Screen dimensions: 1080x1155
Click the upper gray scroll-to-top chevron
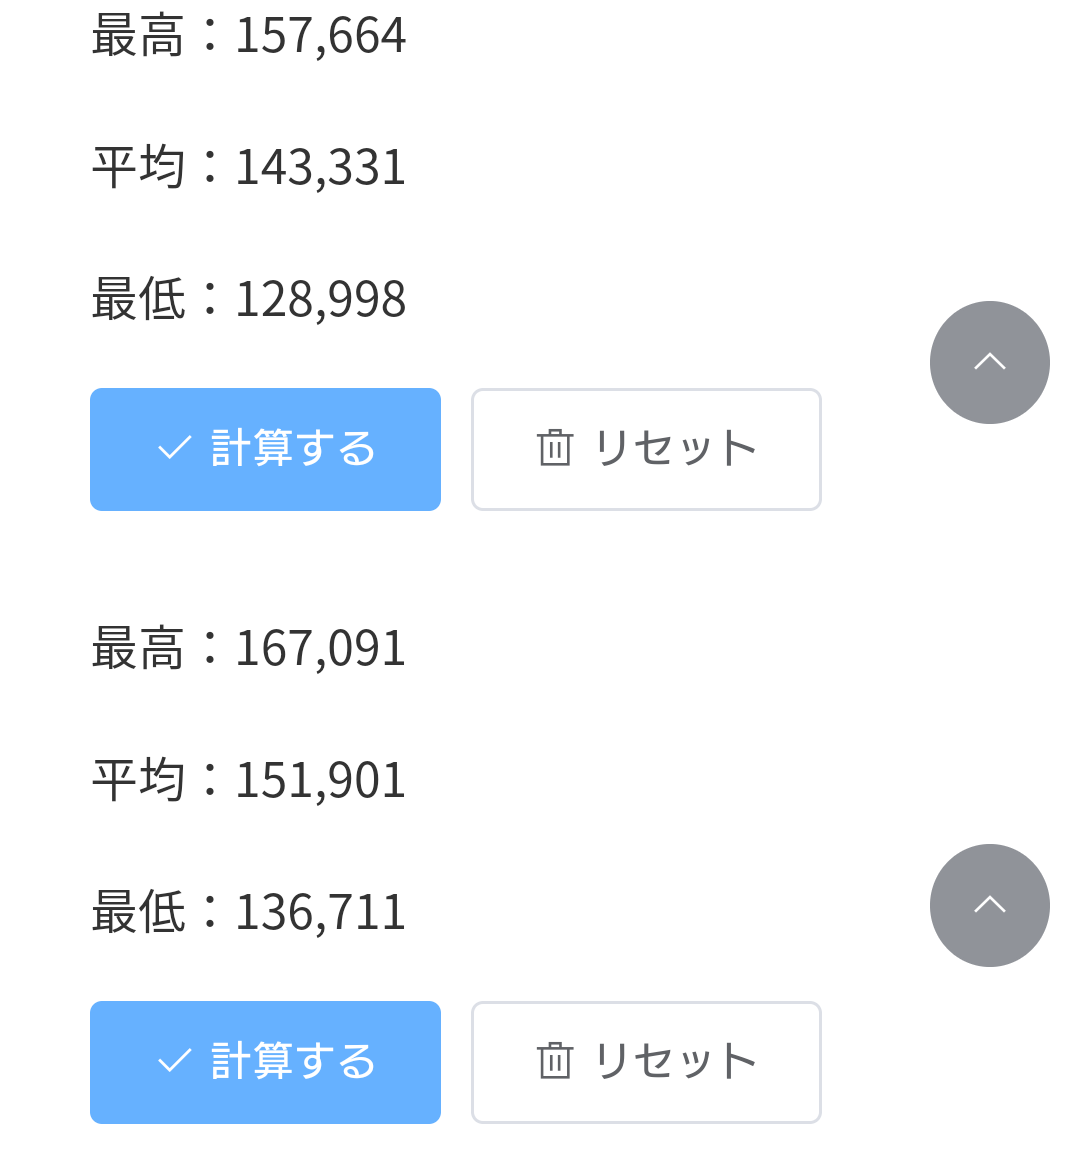tap(989, 362)
